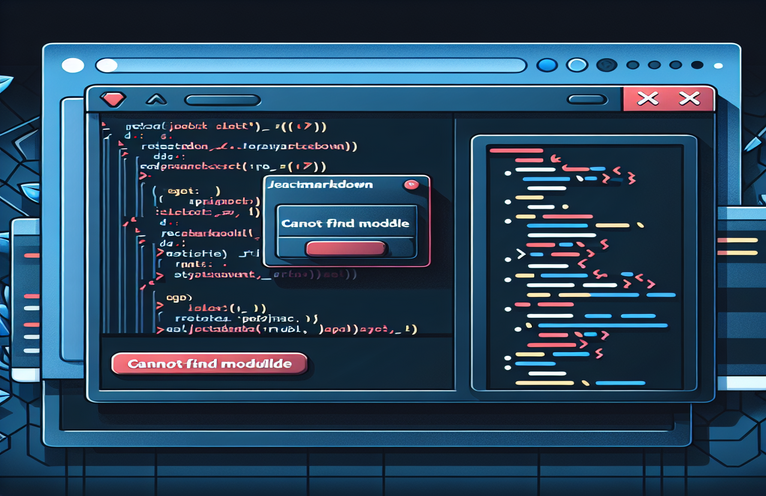The width and height of the screenshot is (766, 496).
Task: Click the white chevron in the right code panel
Action: click(x=492, y=254)
